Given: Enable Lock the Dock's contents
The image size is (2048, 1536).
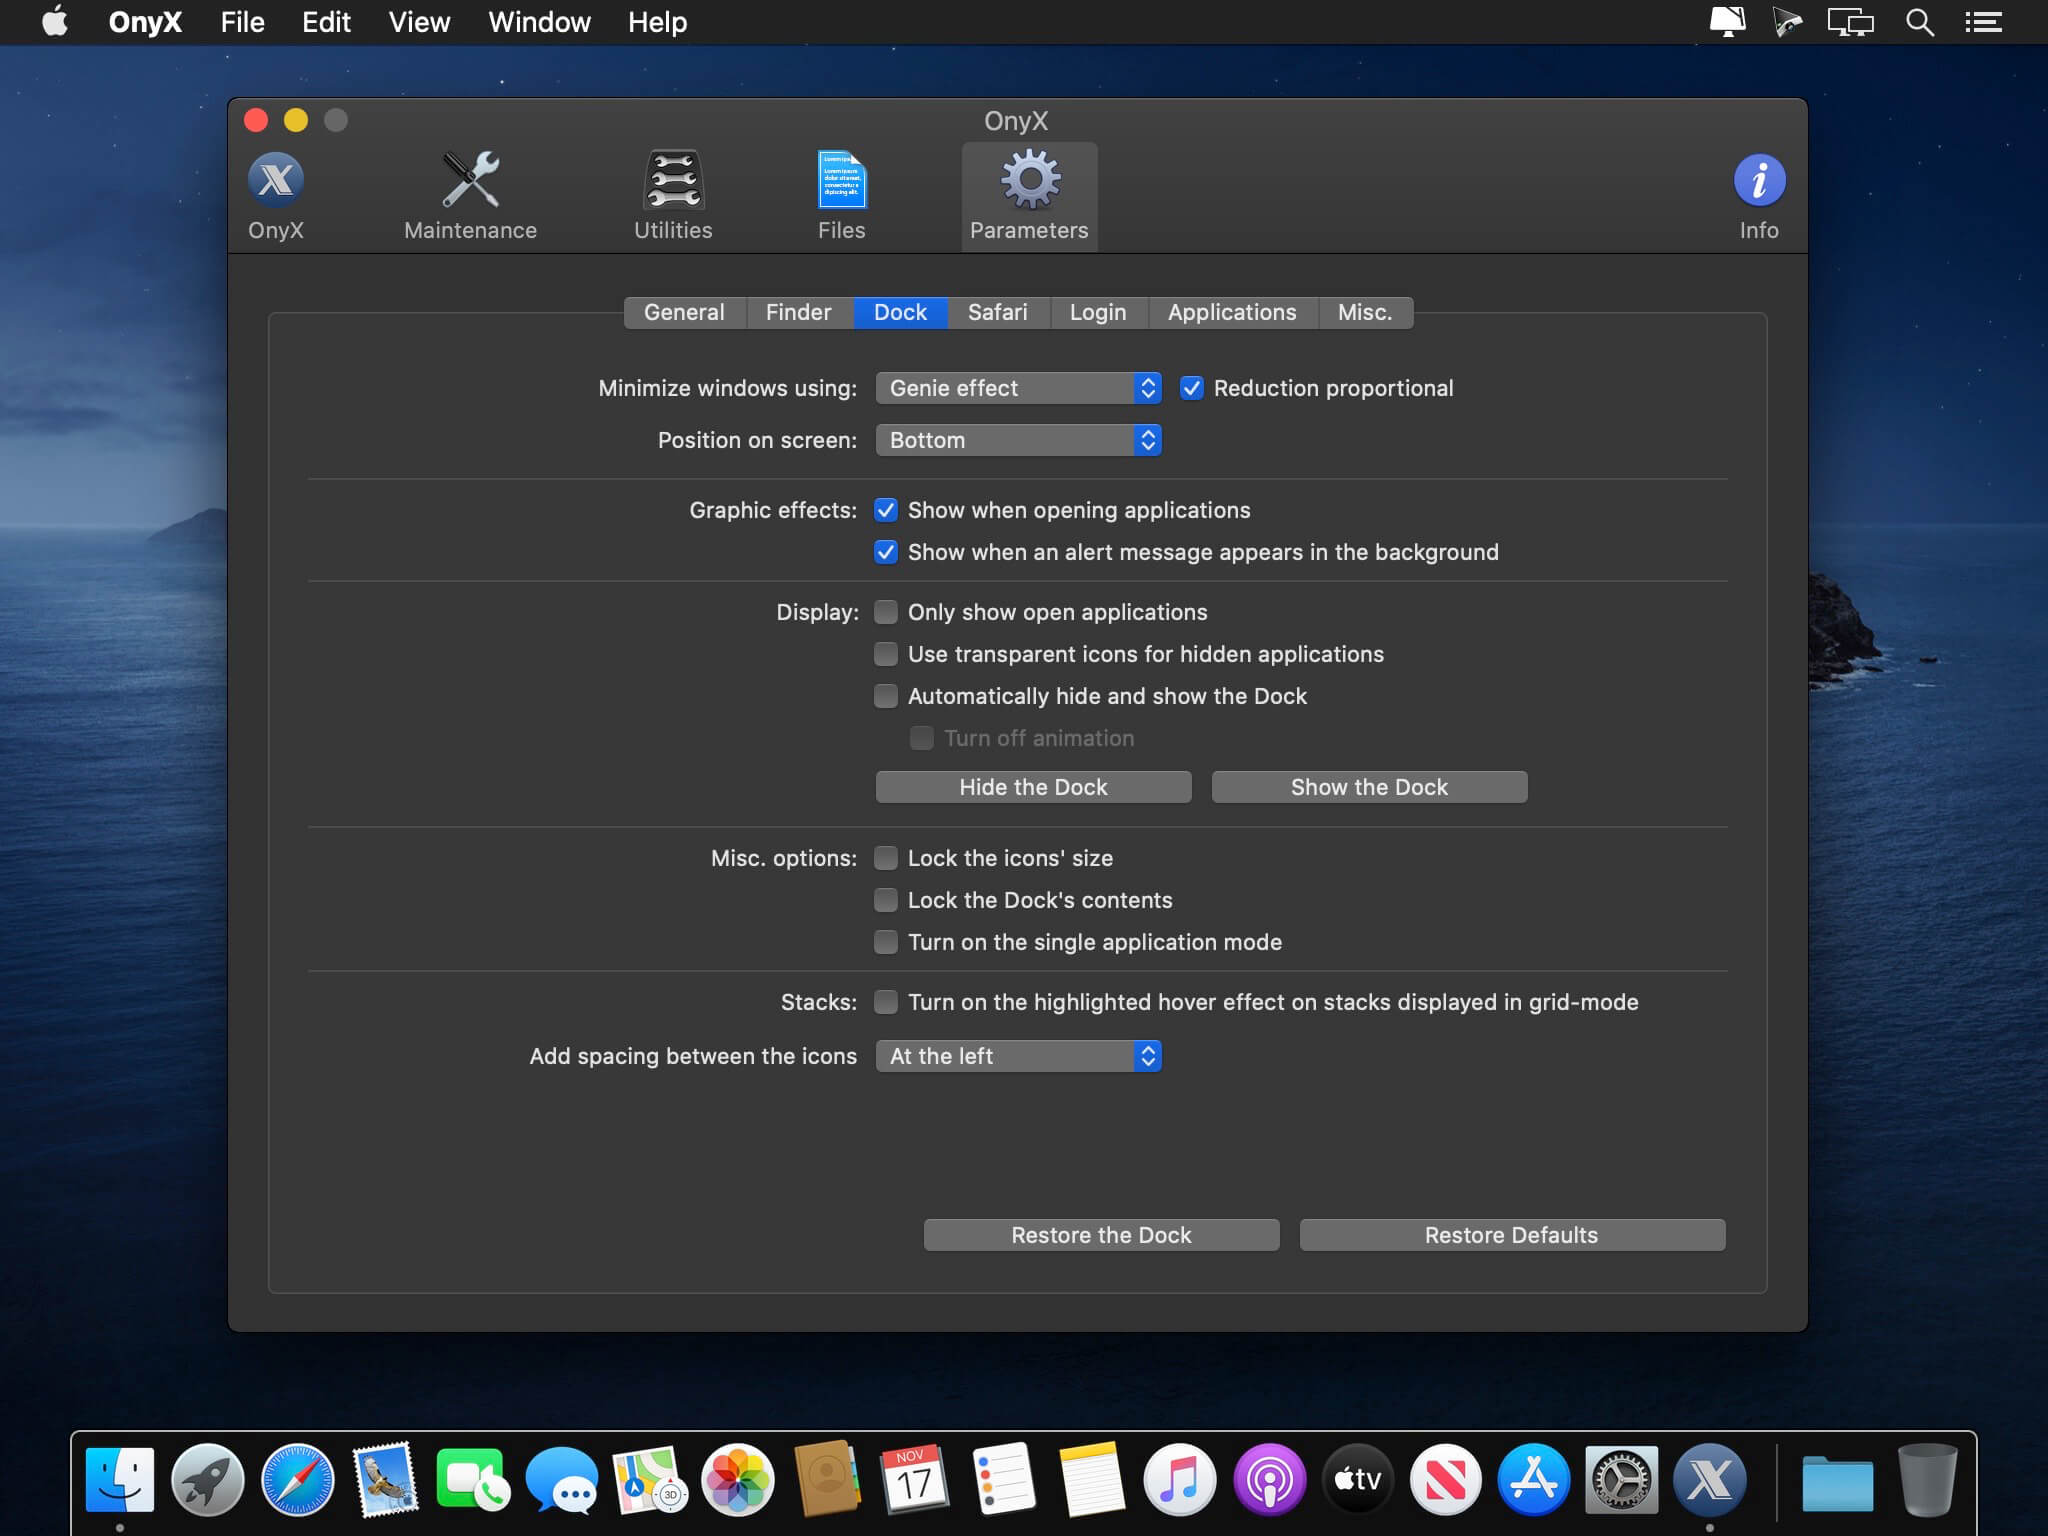Looking at the screenshot, I should point(886,900).
